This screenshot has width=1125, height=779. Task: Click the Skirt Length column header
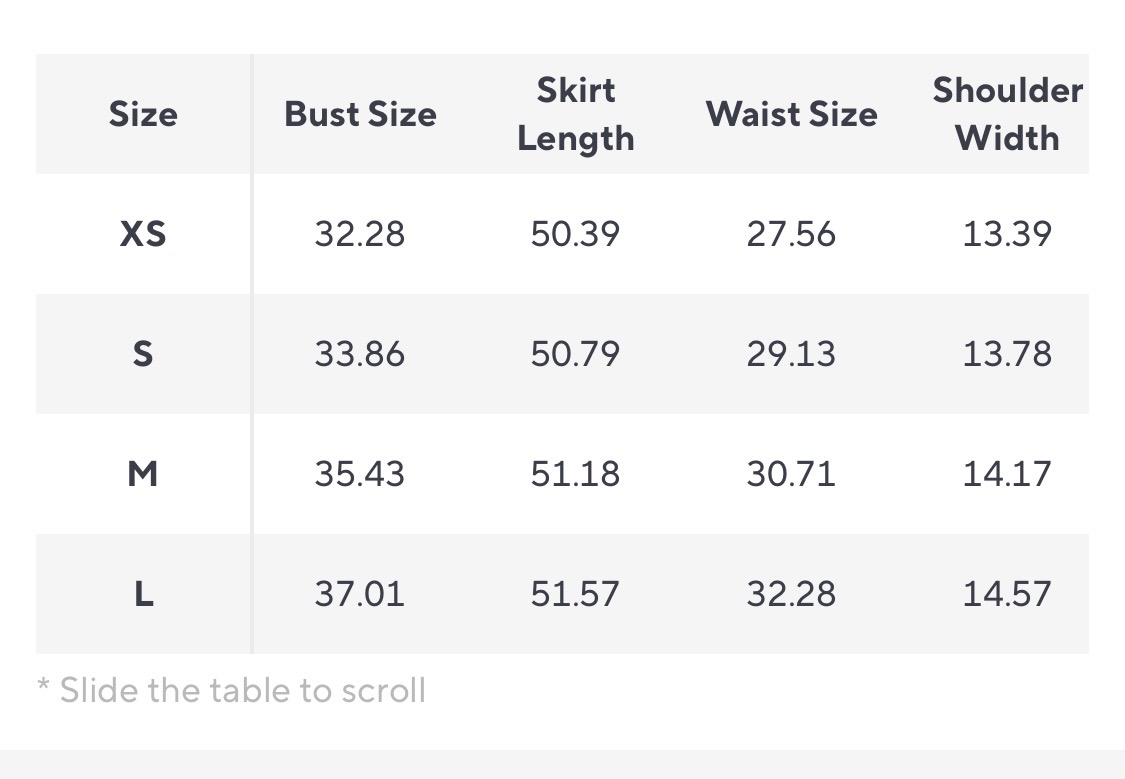[575, 114]
